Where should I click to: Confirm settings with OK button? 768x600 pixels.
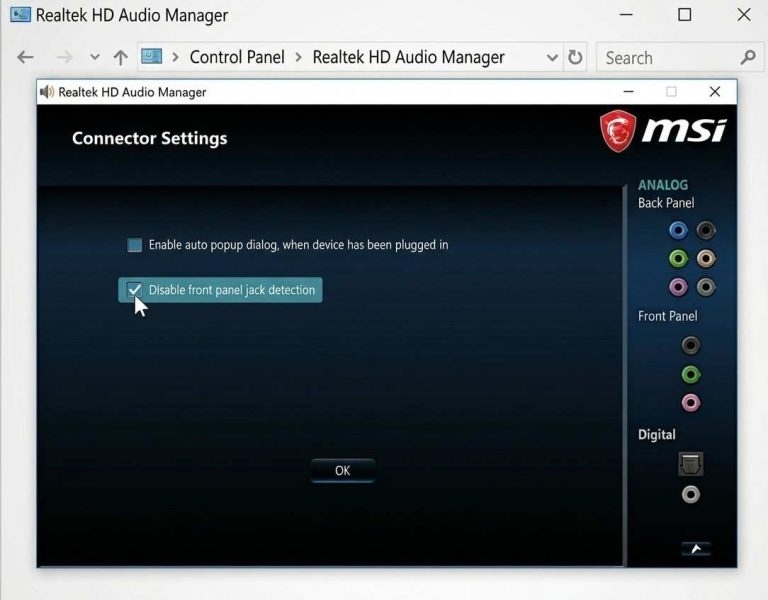point(343,470)
